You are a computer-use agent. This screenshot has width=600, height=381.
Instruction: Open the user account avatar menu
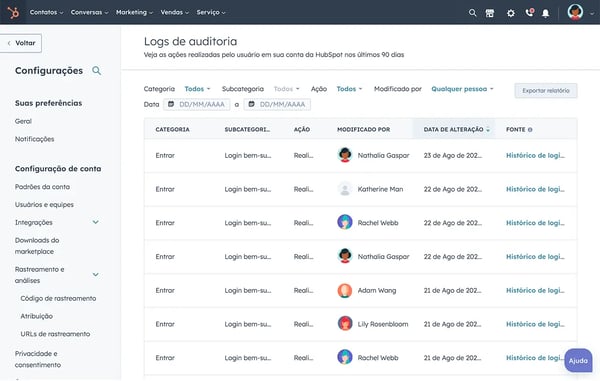pos(575,12)
